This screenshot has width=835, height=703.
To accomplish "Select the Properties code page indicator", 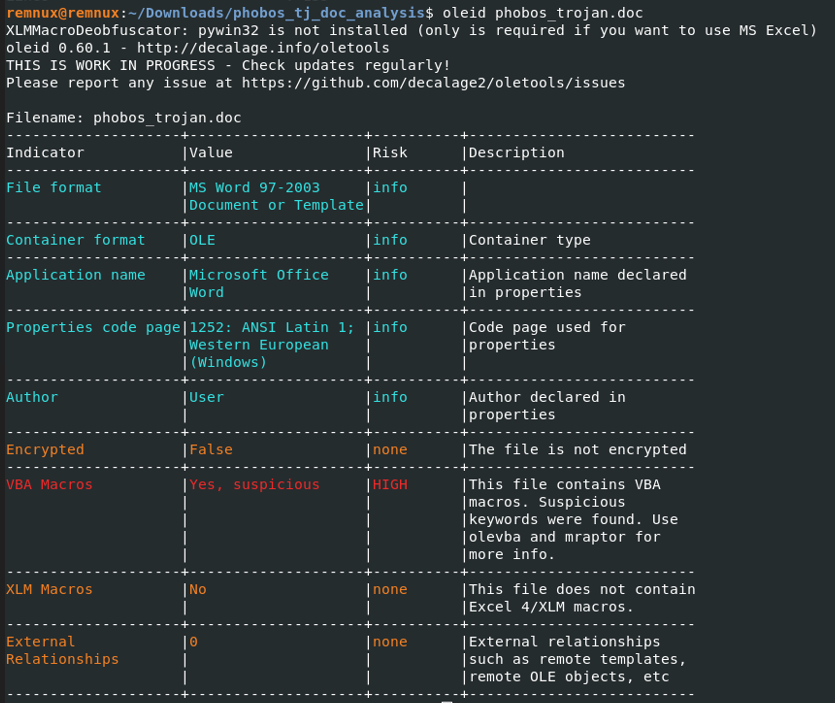I will pyautogui.click(x=93, y=327).
